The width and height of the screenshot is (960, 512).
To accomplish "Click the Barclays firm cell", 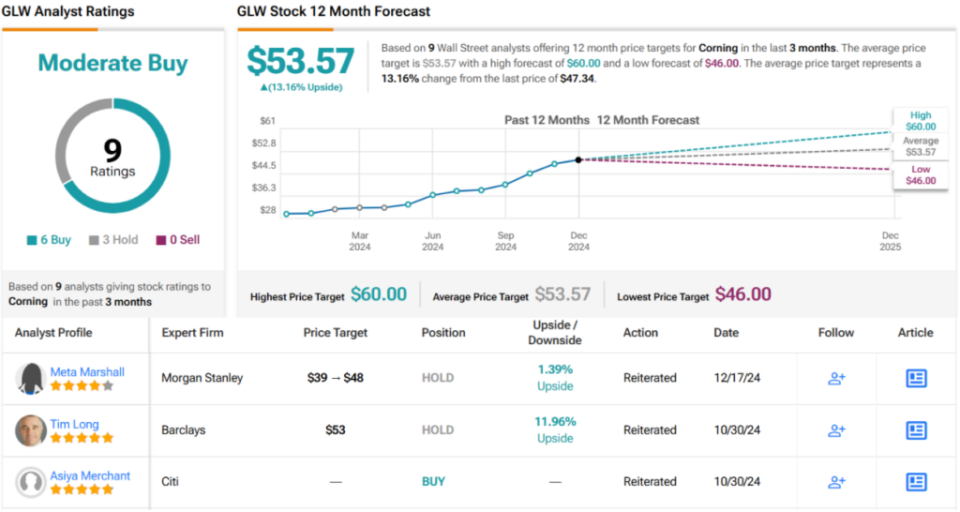I will pos(183,430).
